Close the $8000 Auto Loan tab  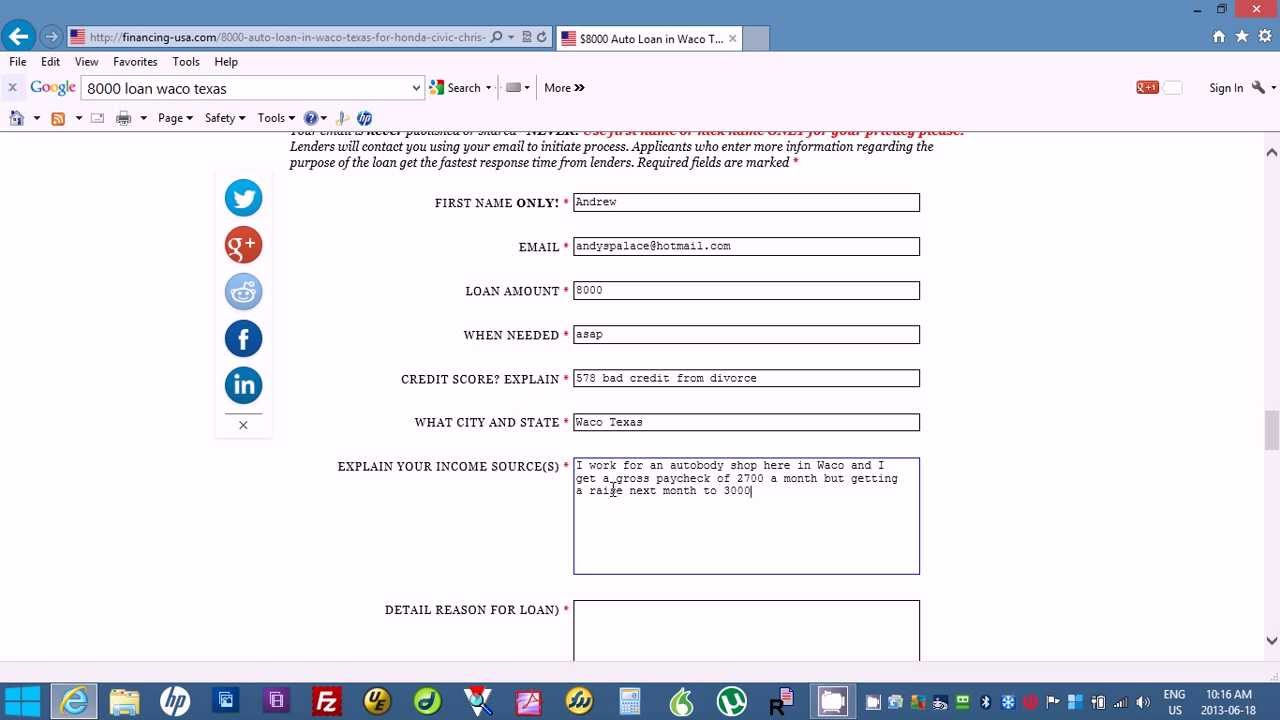click(732, 38)
